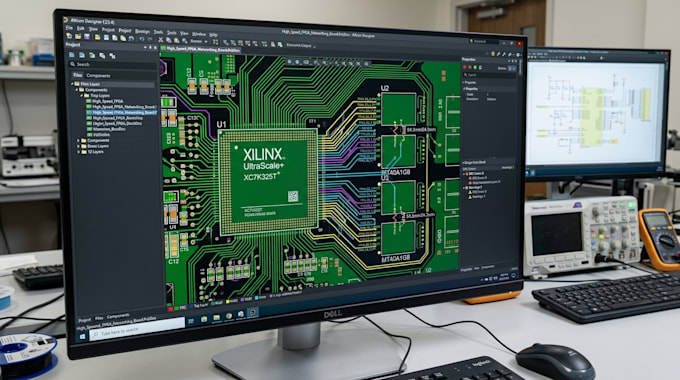The width and height of the screenshot is (680, 380).
Task: Open the Help menu
Action: 213,35
